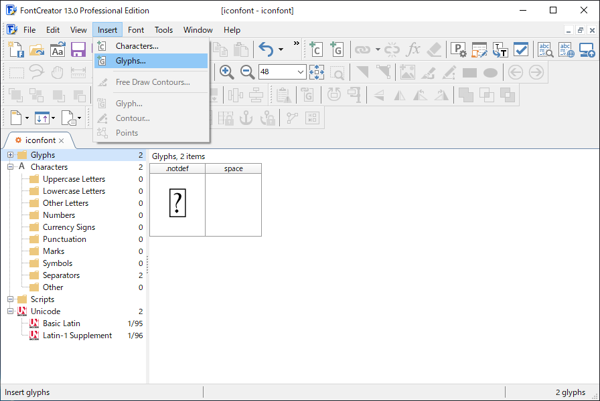Image resolution: width=600 pixels, height=401 pixels.
Task: Select Latin-1 Supplement Unicode block
Action: 77,335
